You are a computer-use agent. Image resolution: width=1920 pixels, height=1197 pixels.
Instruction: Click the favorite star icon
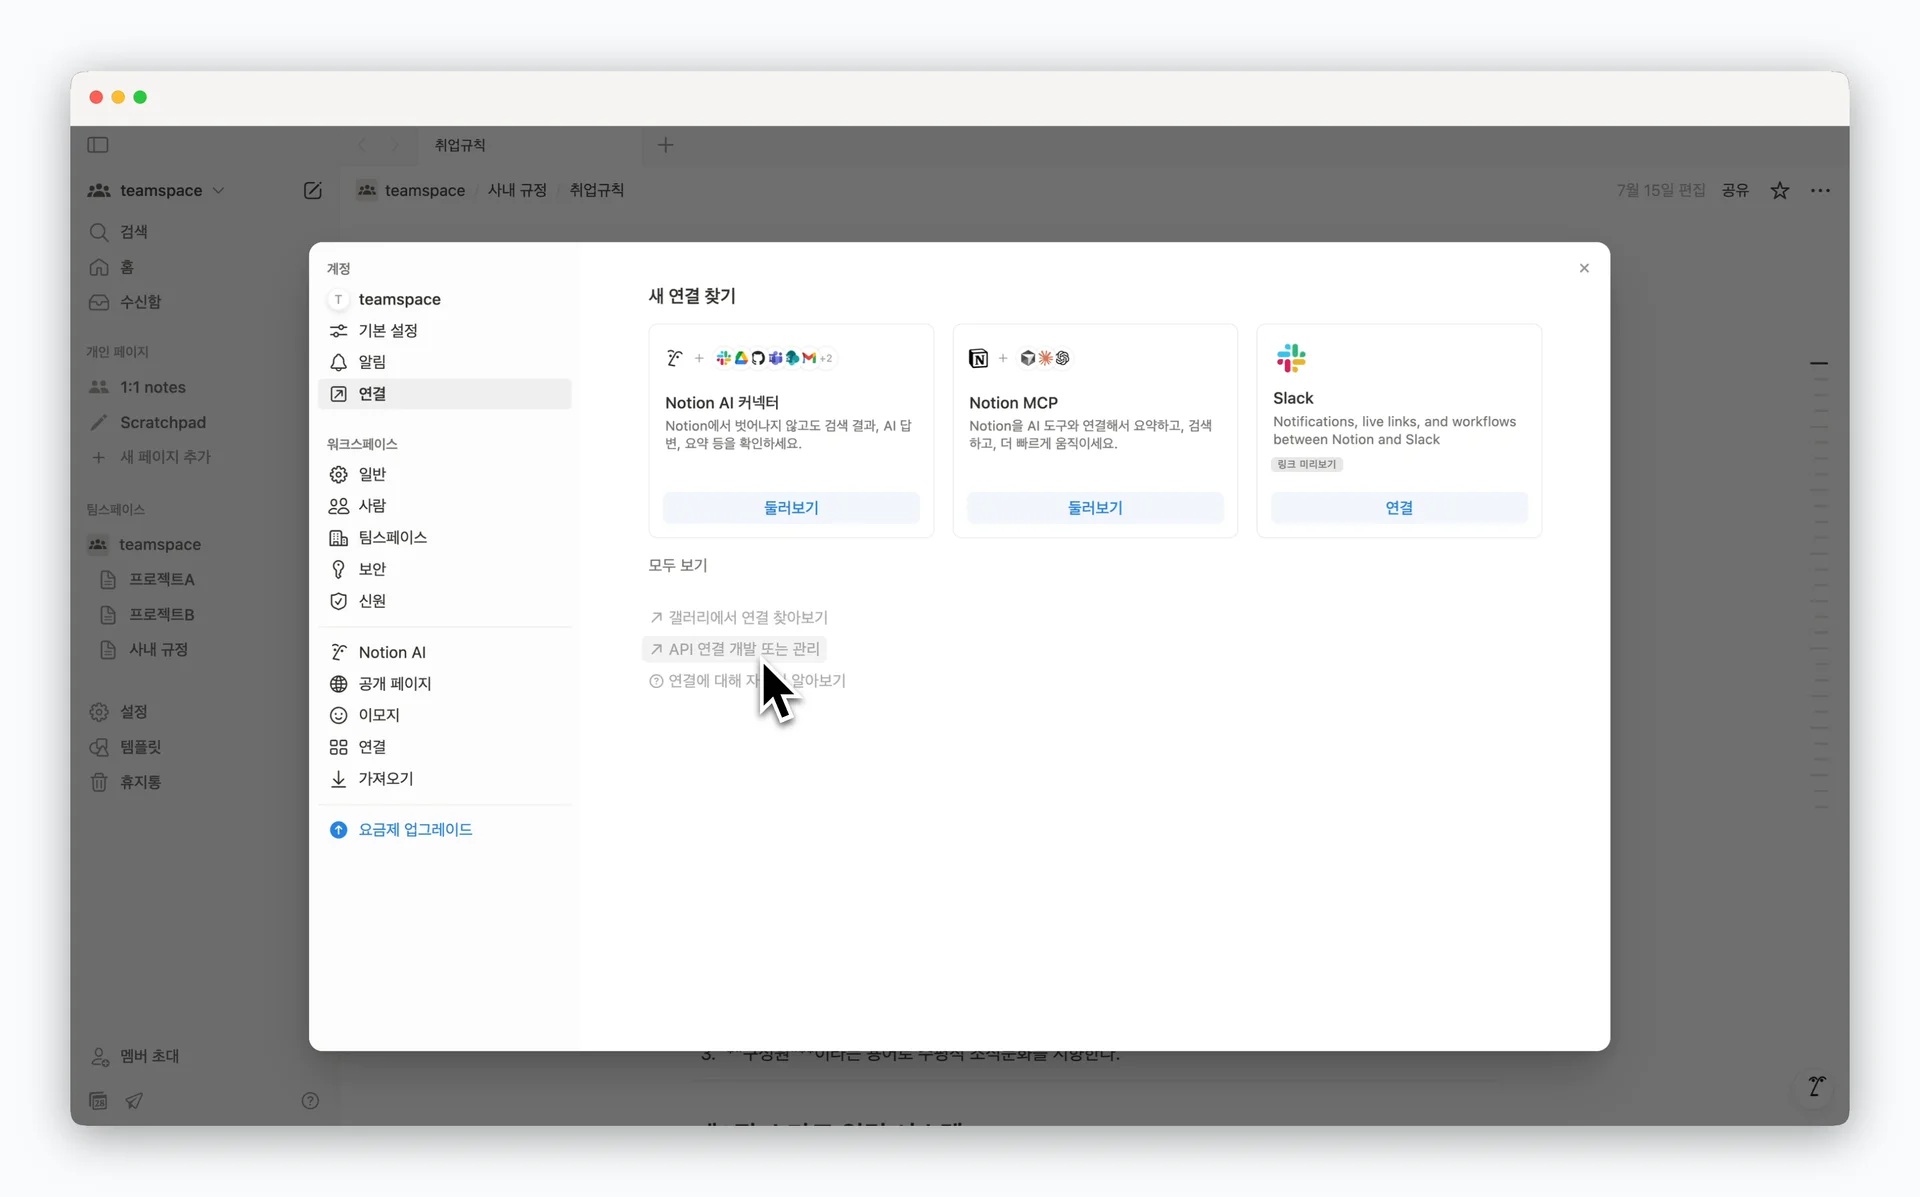click(1780, 190)
